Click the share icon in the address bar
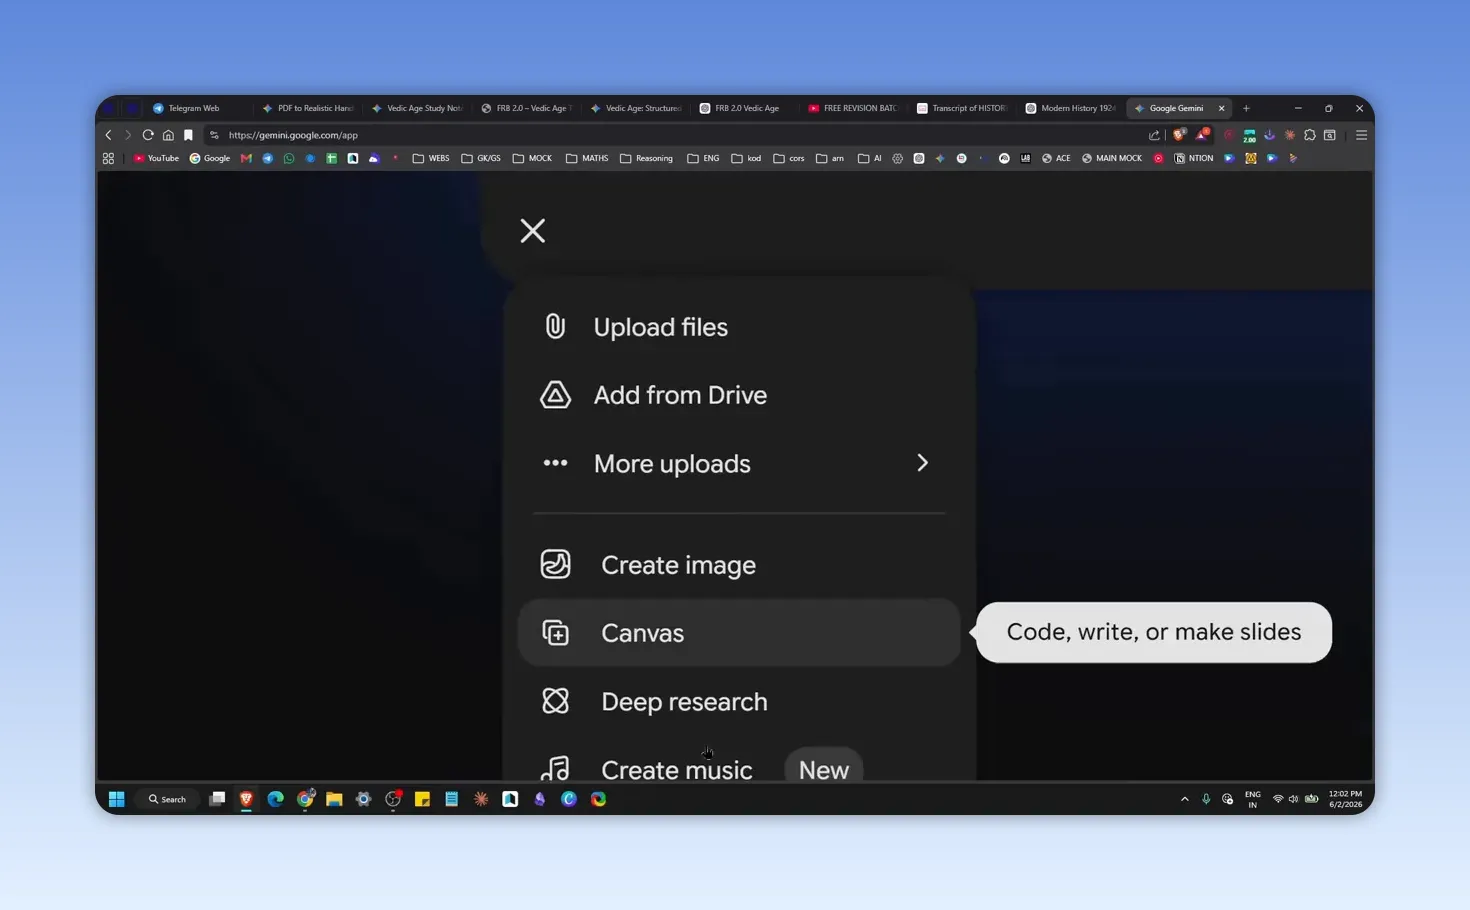1470x910 pixels. (x=1154, y=135)
